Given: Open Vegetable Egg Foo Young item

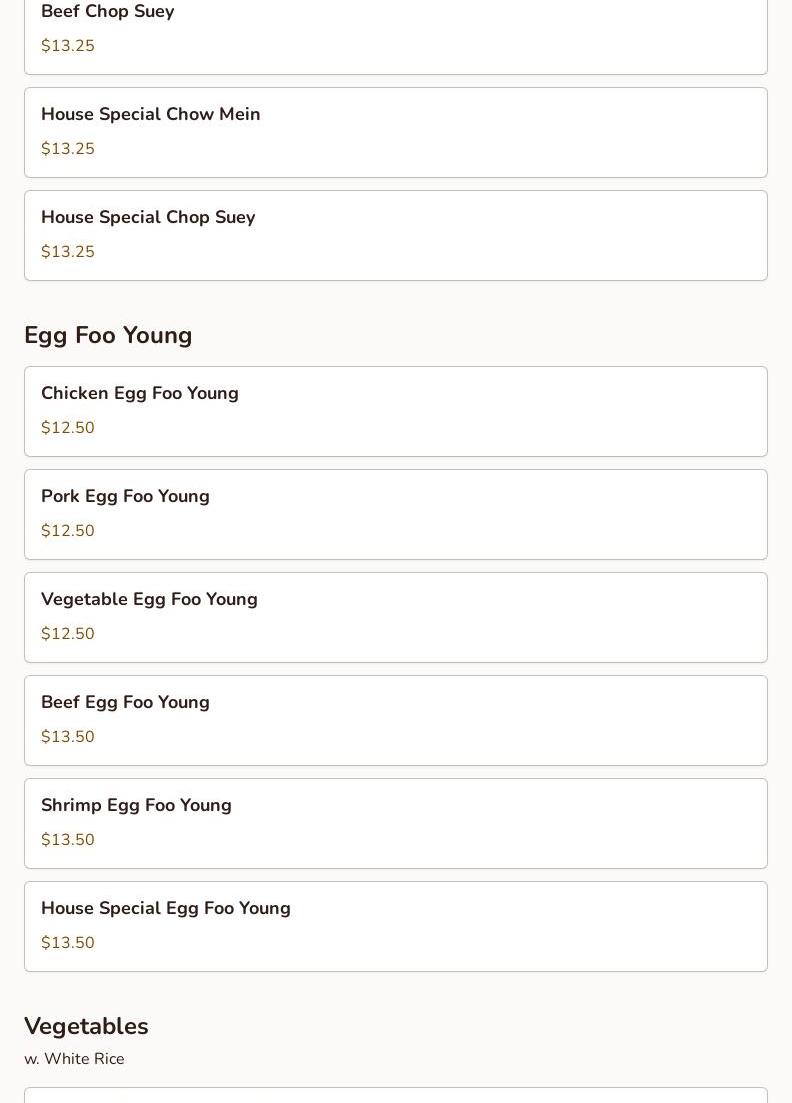Looking at the screenshot, I should [149, 600].
